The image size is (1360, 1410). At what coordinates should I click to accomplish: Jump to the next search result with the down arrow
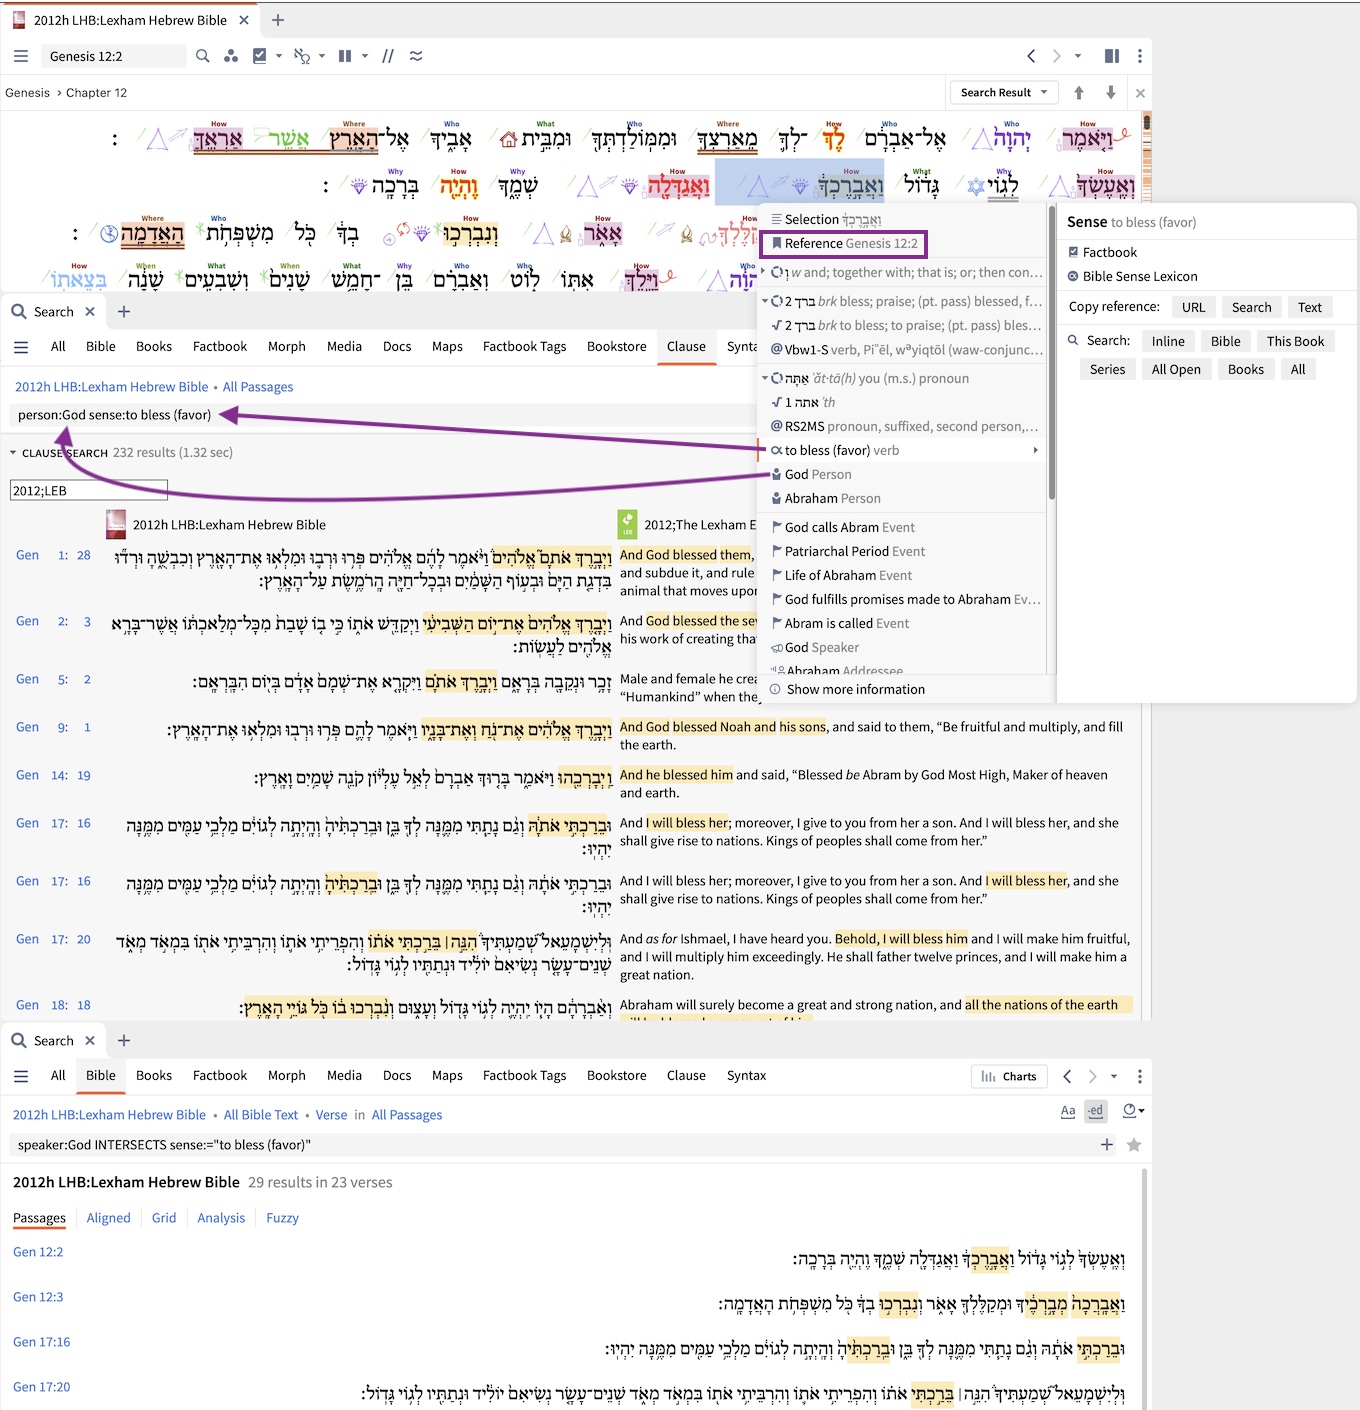[x=1110, y=92]
